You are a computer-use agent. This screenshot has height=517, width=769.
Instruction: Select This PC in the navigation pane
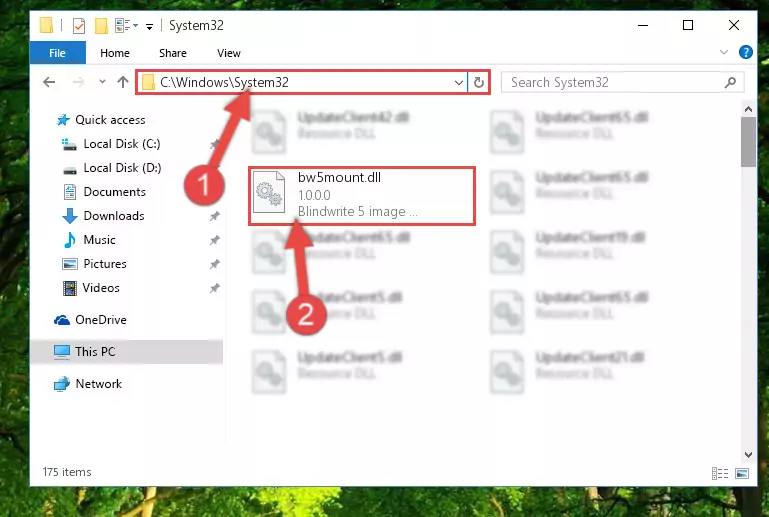pos(127,352)
